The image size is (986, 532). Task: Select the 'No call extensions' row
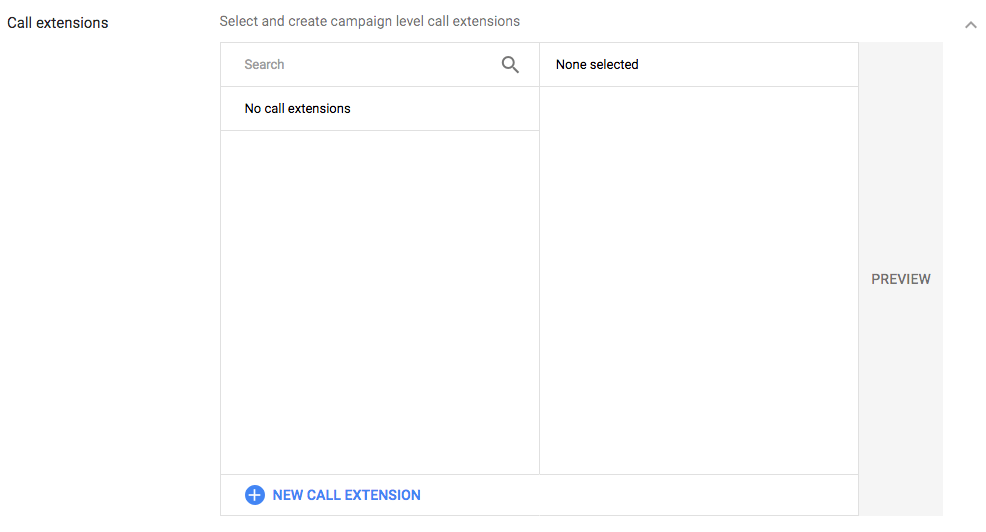[298, 109]
